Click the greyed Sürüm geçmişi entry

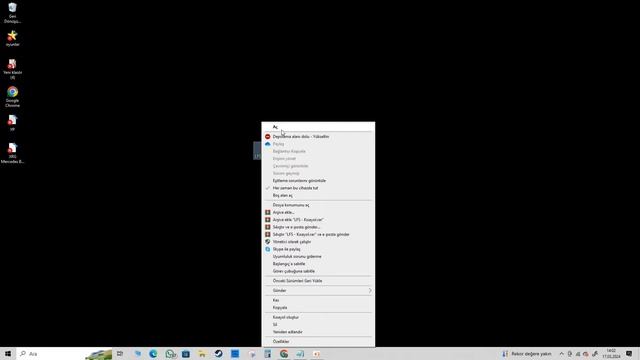[x=318, y=173]
